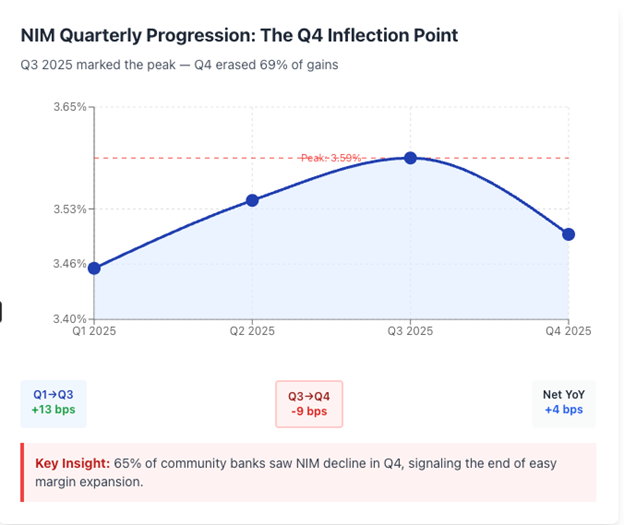Click the 3.53% y-axis label
The width and height of the screenshot is (624, 525).
pyautogui.click(x=71, y=209)
